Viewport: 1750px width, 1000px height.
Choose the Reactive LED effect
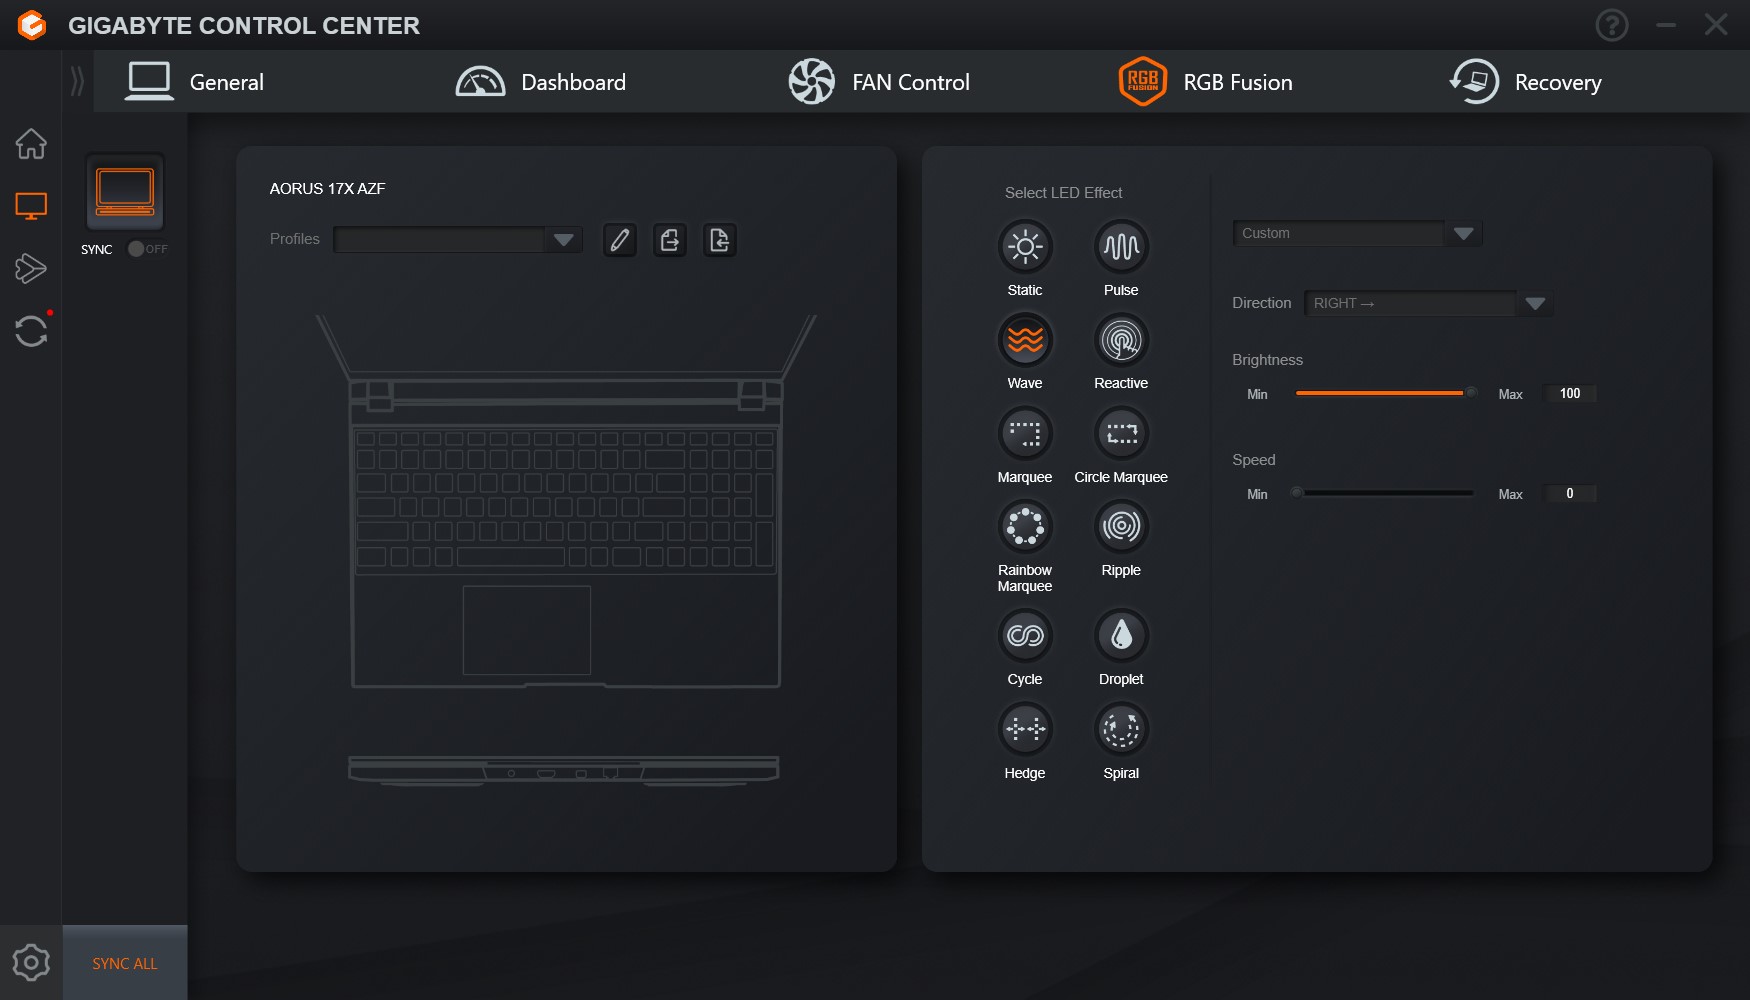click(1121, 340)
